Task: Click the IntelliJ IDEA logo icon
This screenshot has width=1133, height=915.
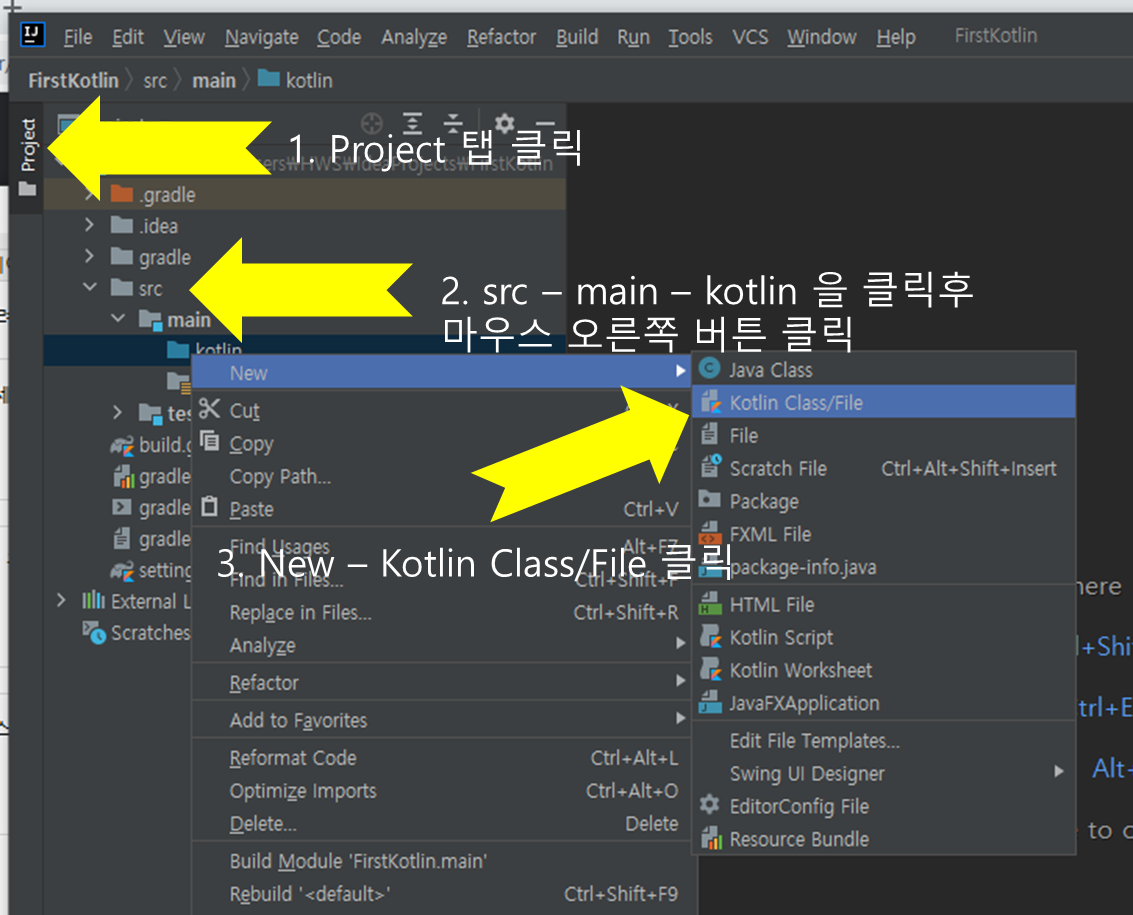Action: point(33,34)
